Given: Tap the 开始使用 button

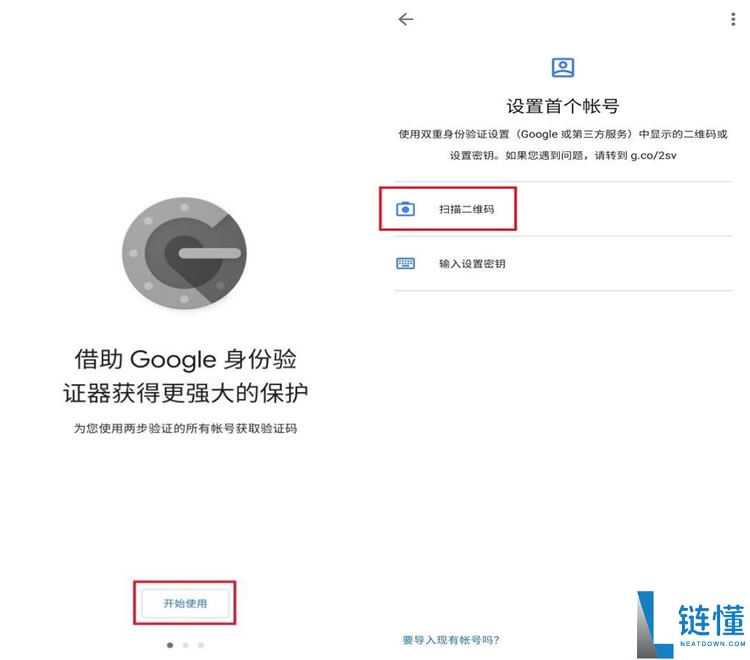Looking at the screenshot, I should [185, 603].
